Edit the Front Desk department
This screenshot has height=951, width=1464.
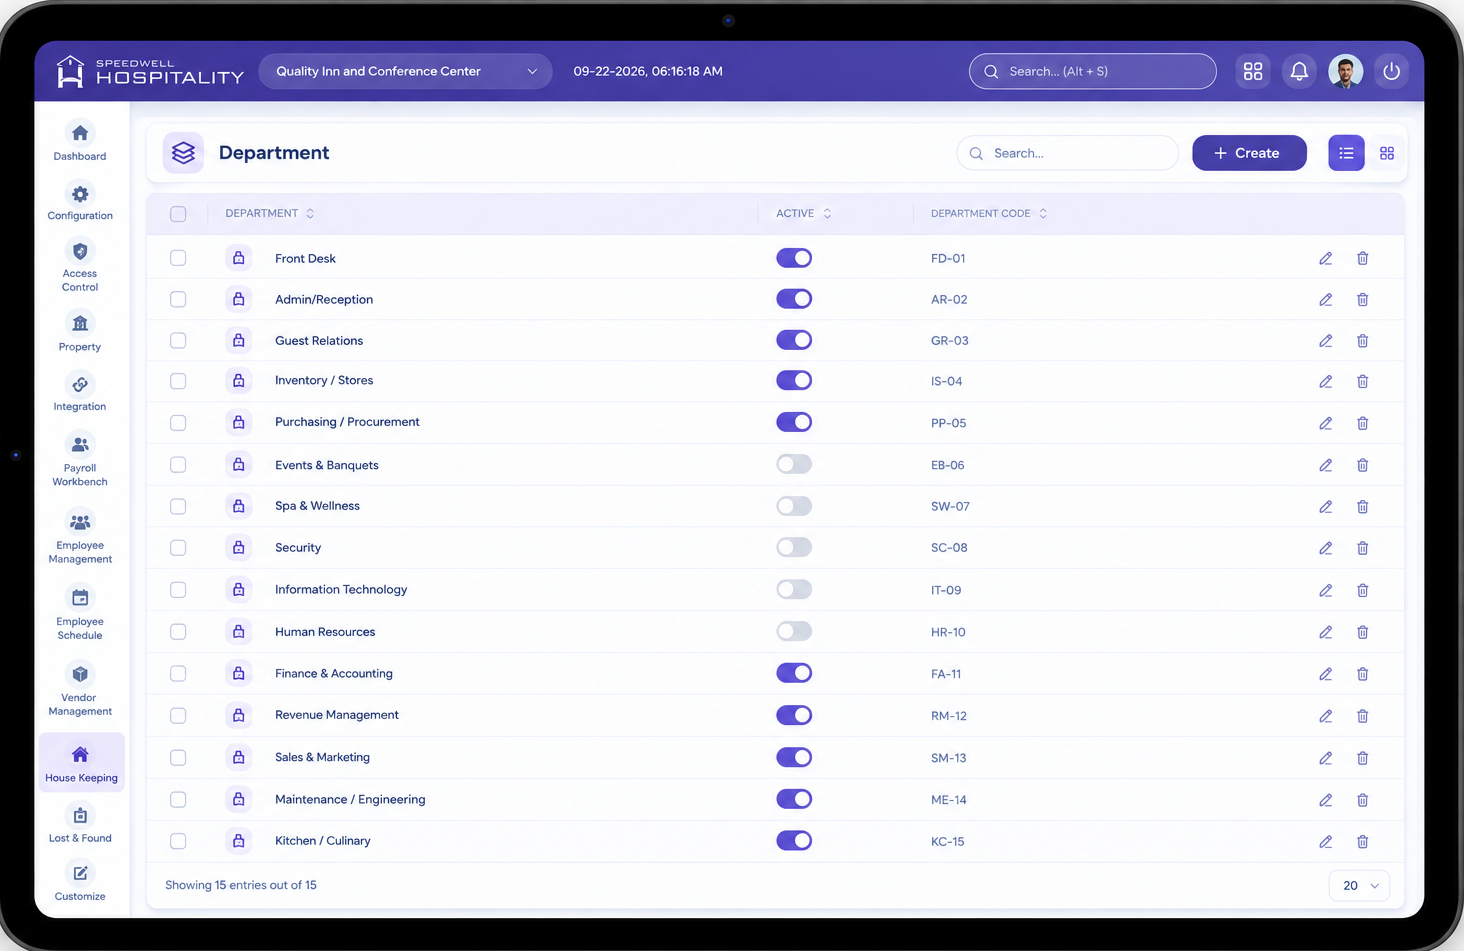pyautogui.click(x=1325, y=258)
